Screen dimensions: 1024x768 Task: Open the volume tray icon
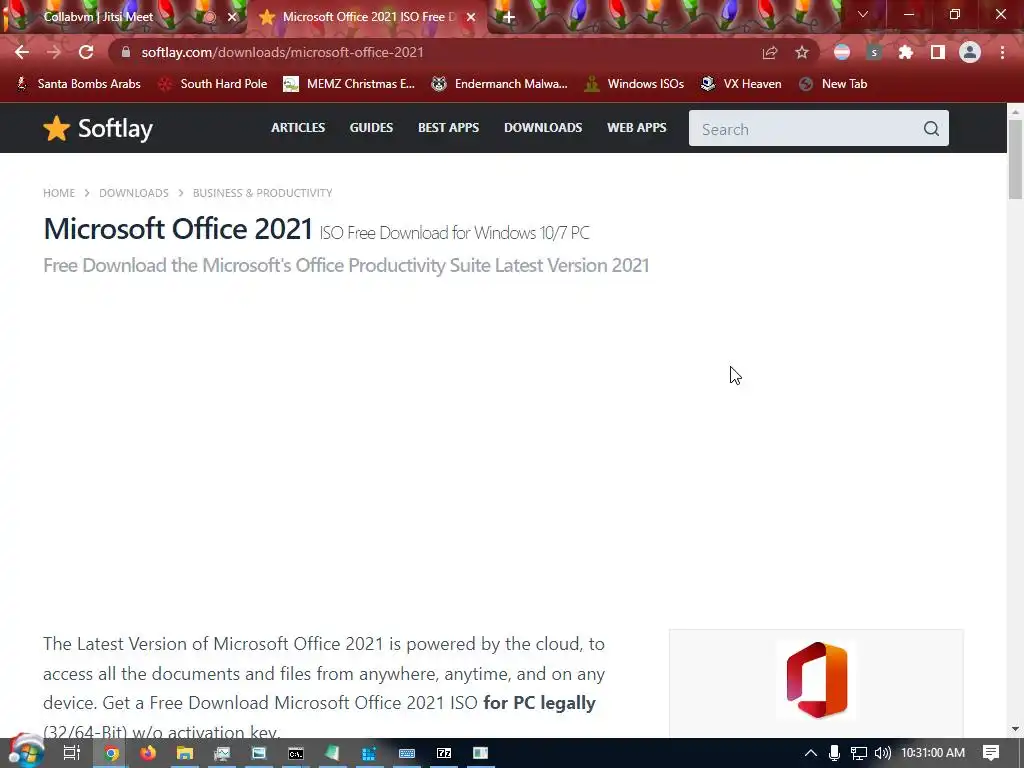click(x=882, y=753)
